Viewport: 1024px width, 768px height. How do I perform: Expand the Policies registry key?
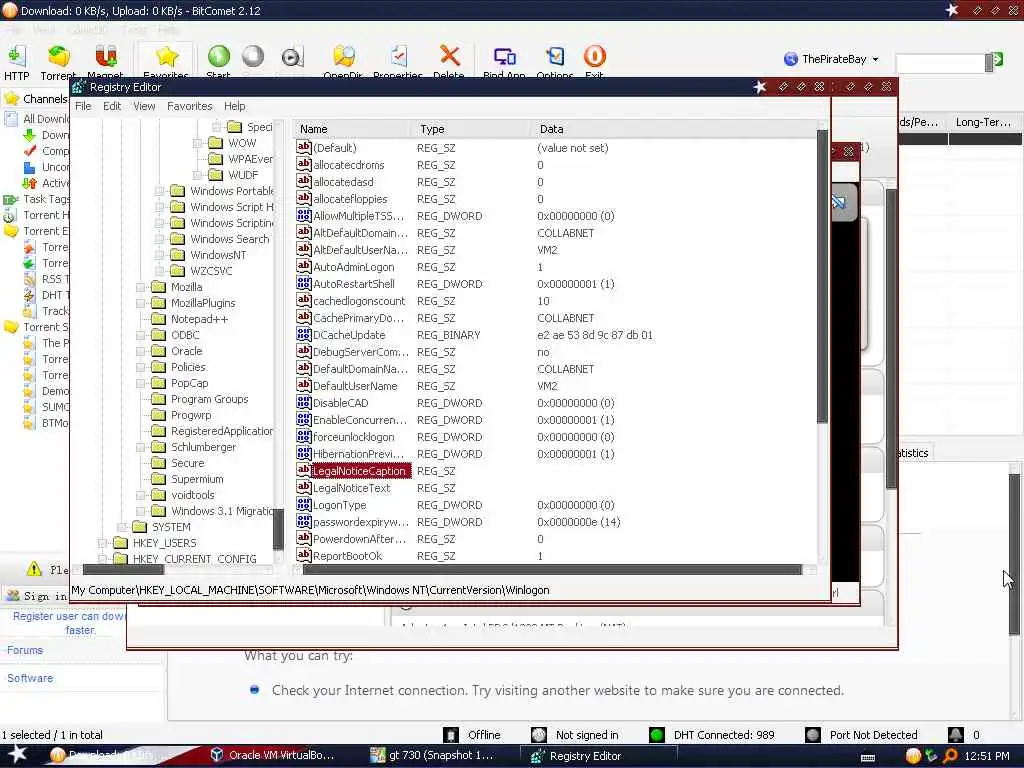[x=140, y=367]
